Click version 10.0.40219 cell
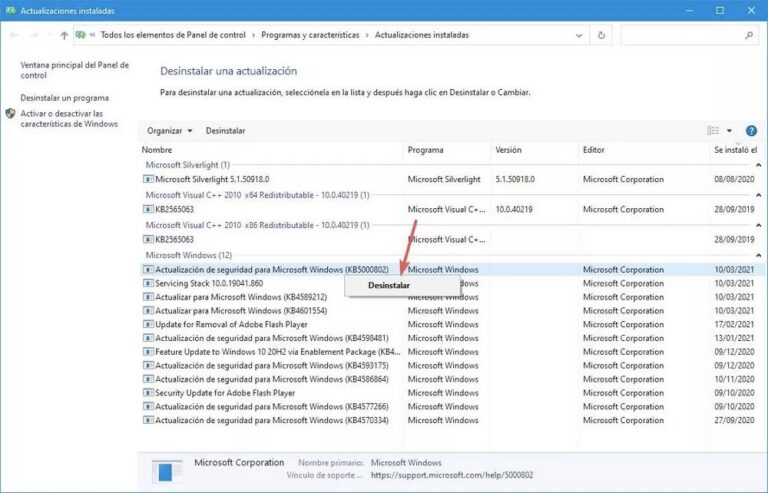The height and width of the screenshot is (493, 768). tap(514, 209)
